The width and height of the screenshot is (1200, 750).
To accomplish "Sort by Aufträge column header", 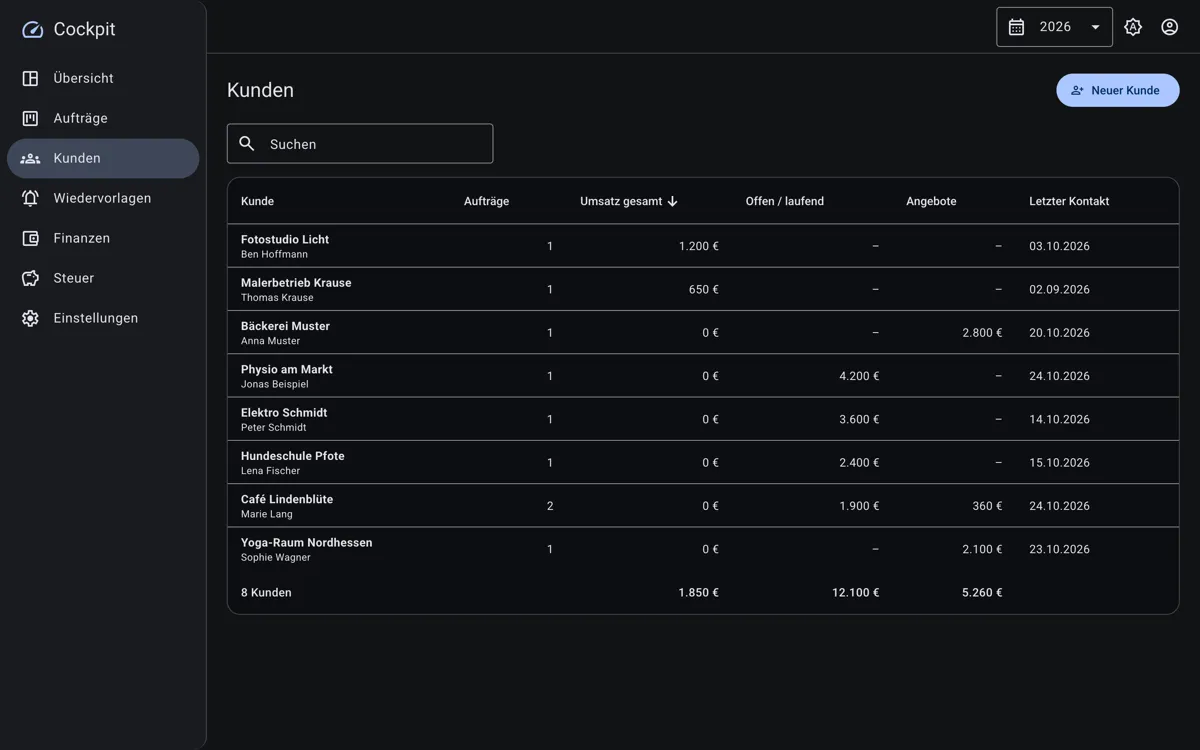I will [x=486, y=201].
